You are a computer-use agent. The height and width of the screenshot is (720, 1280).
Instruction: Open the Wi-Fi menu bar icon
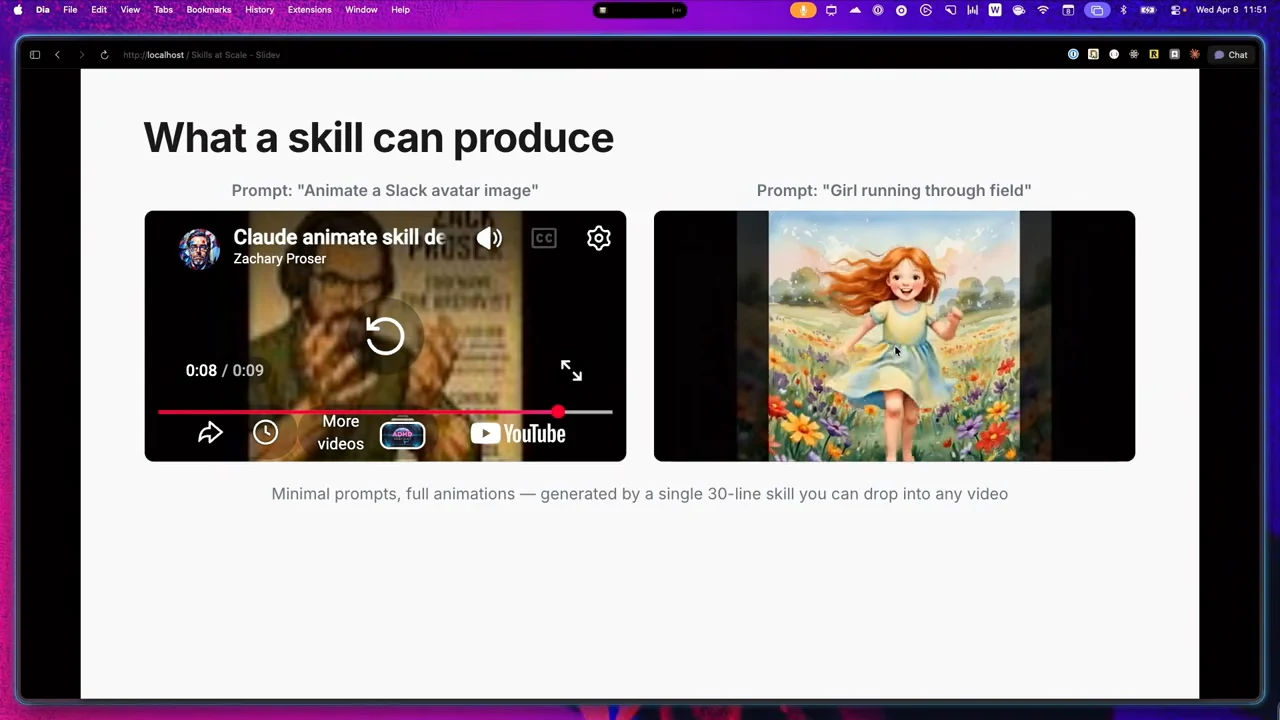click(1043, 10)
